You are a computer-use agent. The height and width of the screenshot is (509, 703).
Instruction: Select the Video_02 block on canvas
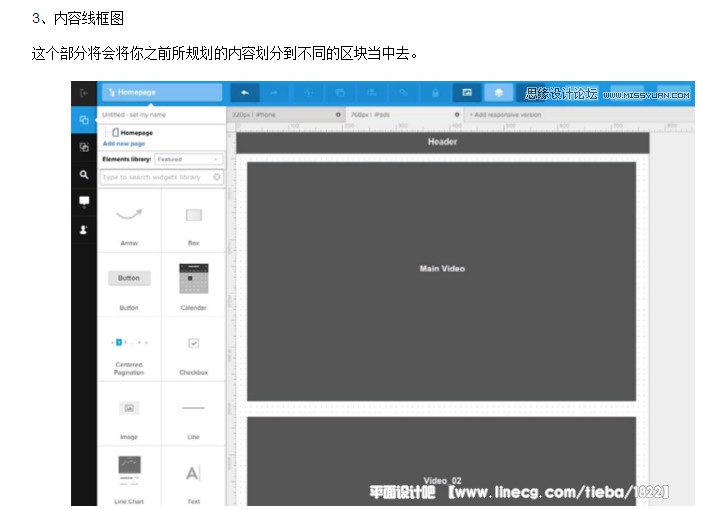[x=442, y=461]
